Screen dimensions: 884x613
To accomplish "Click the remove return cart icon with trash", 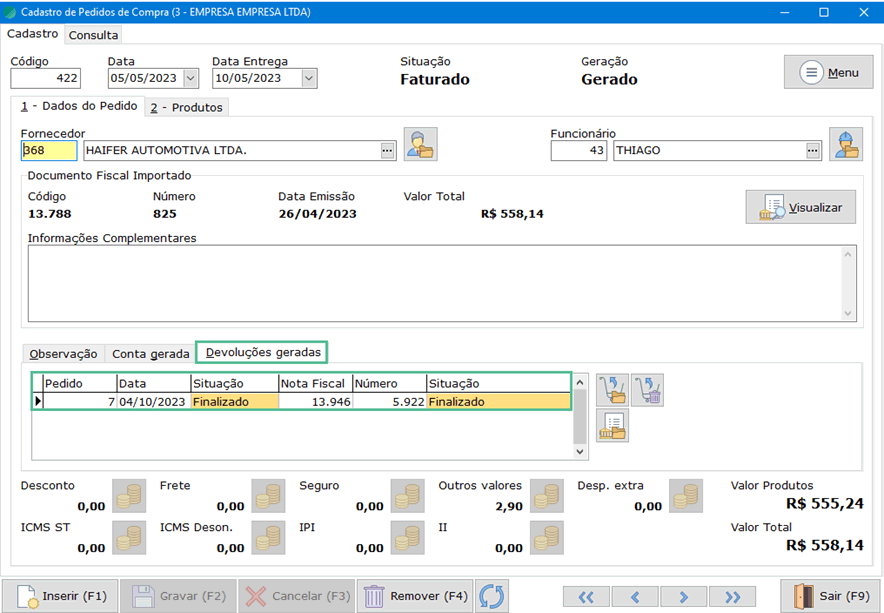I will click(647, 390).
